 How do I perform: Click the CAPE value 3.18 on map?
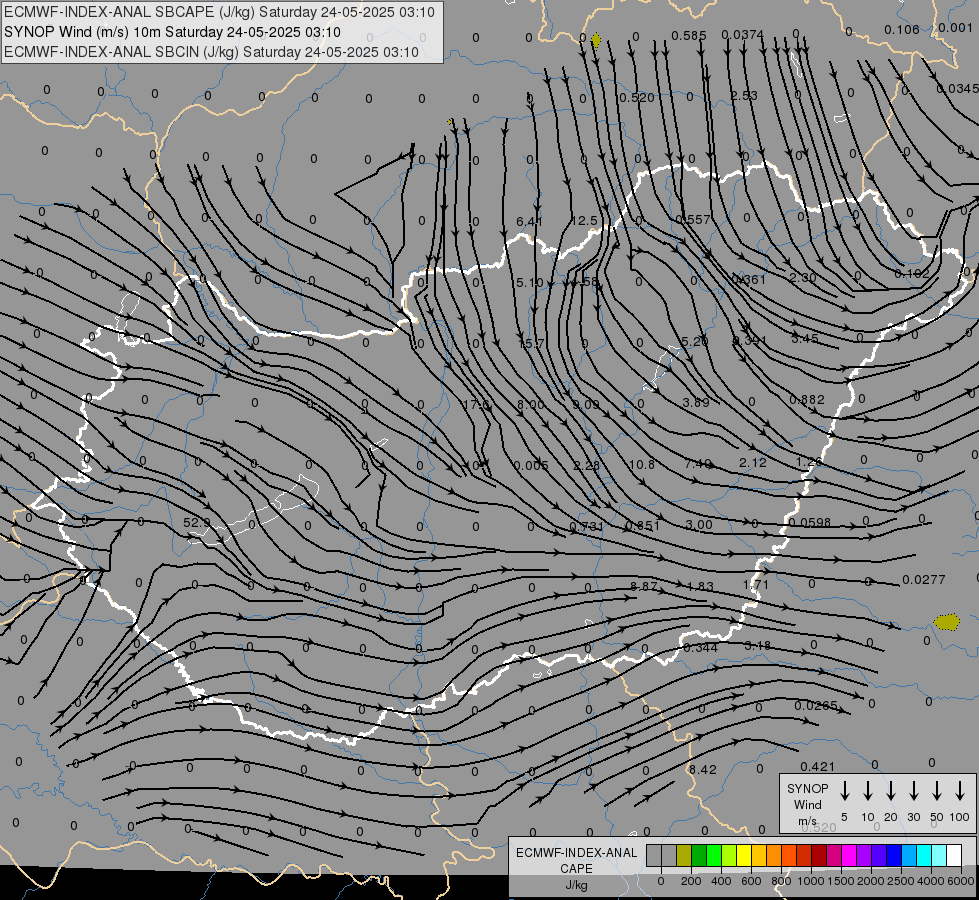point(757,645)
